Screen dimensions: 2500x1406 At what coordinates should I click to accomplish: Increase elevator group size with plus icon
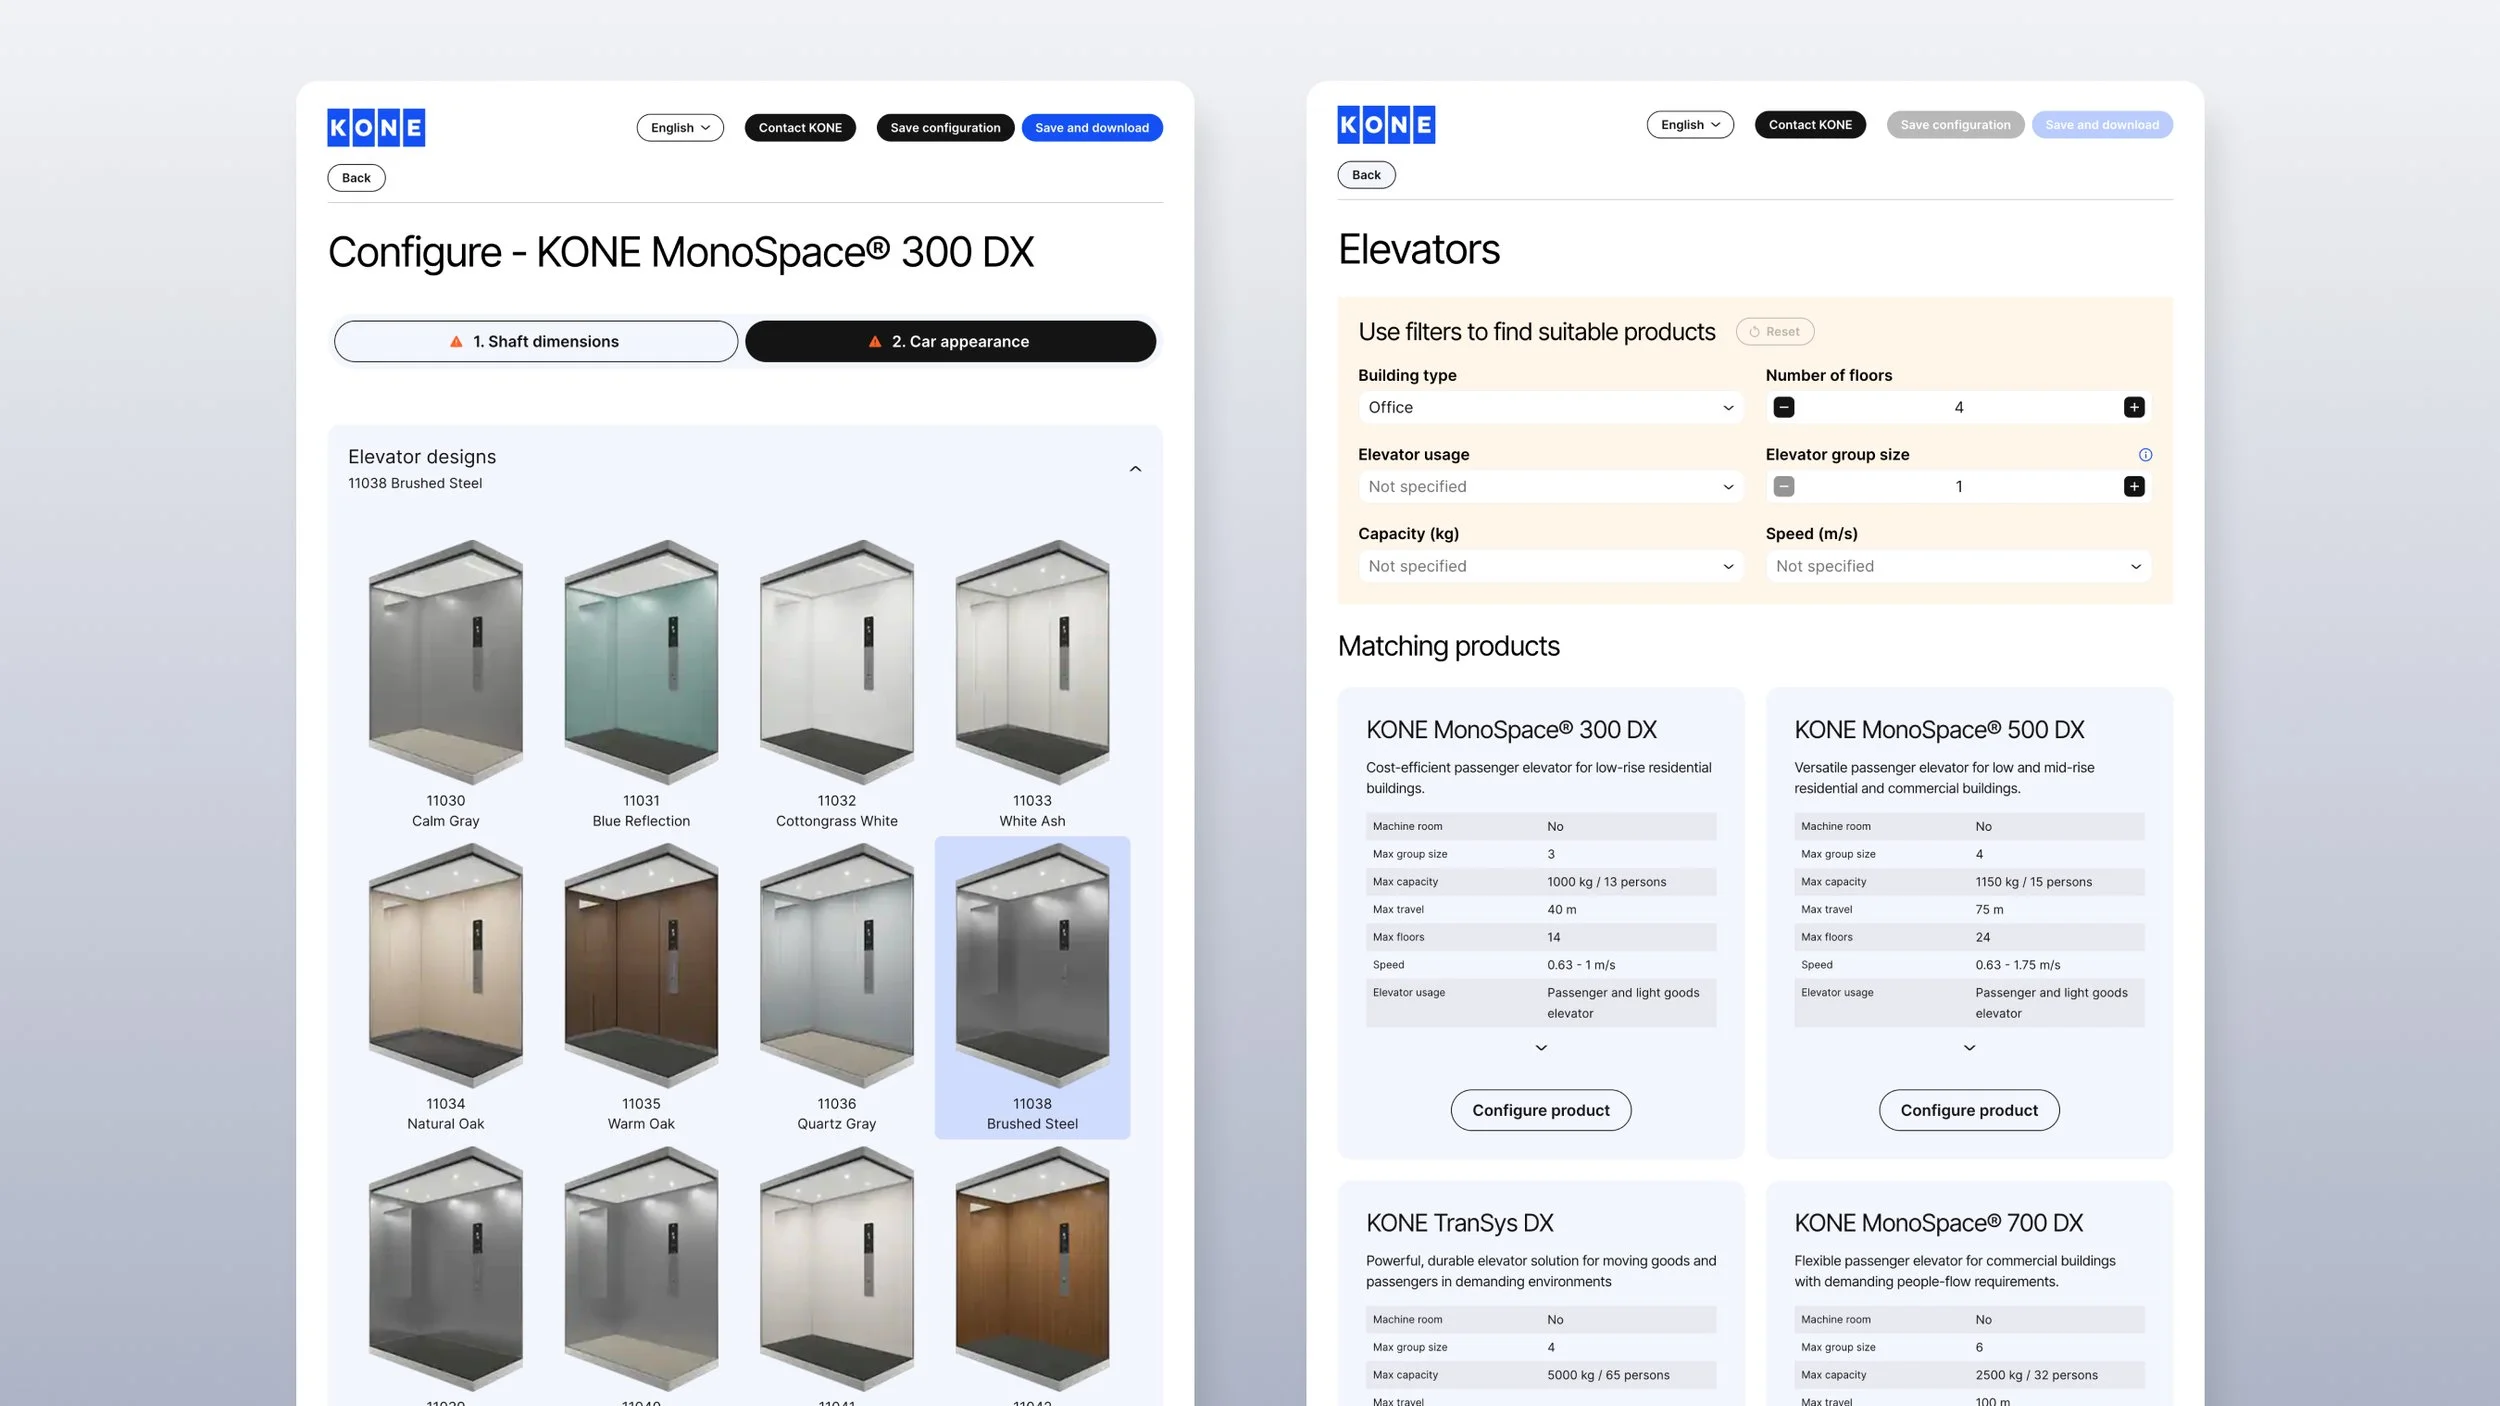(x=2133, y=486)
